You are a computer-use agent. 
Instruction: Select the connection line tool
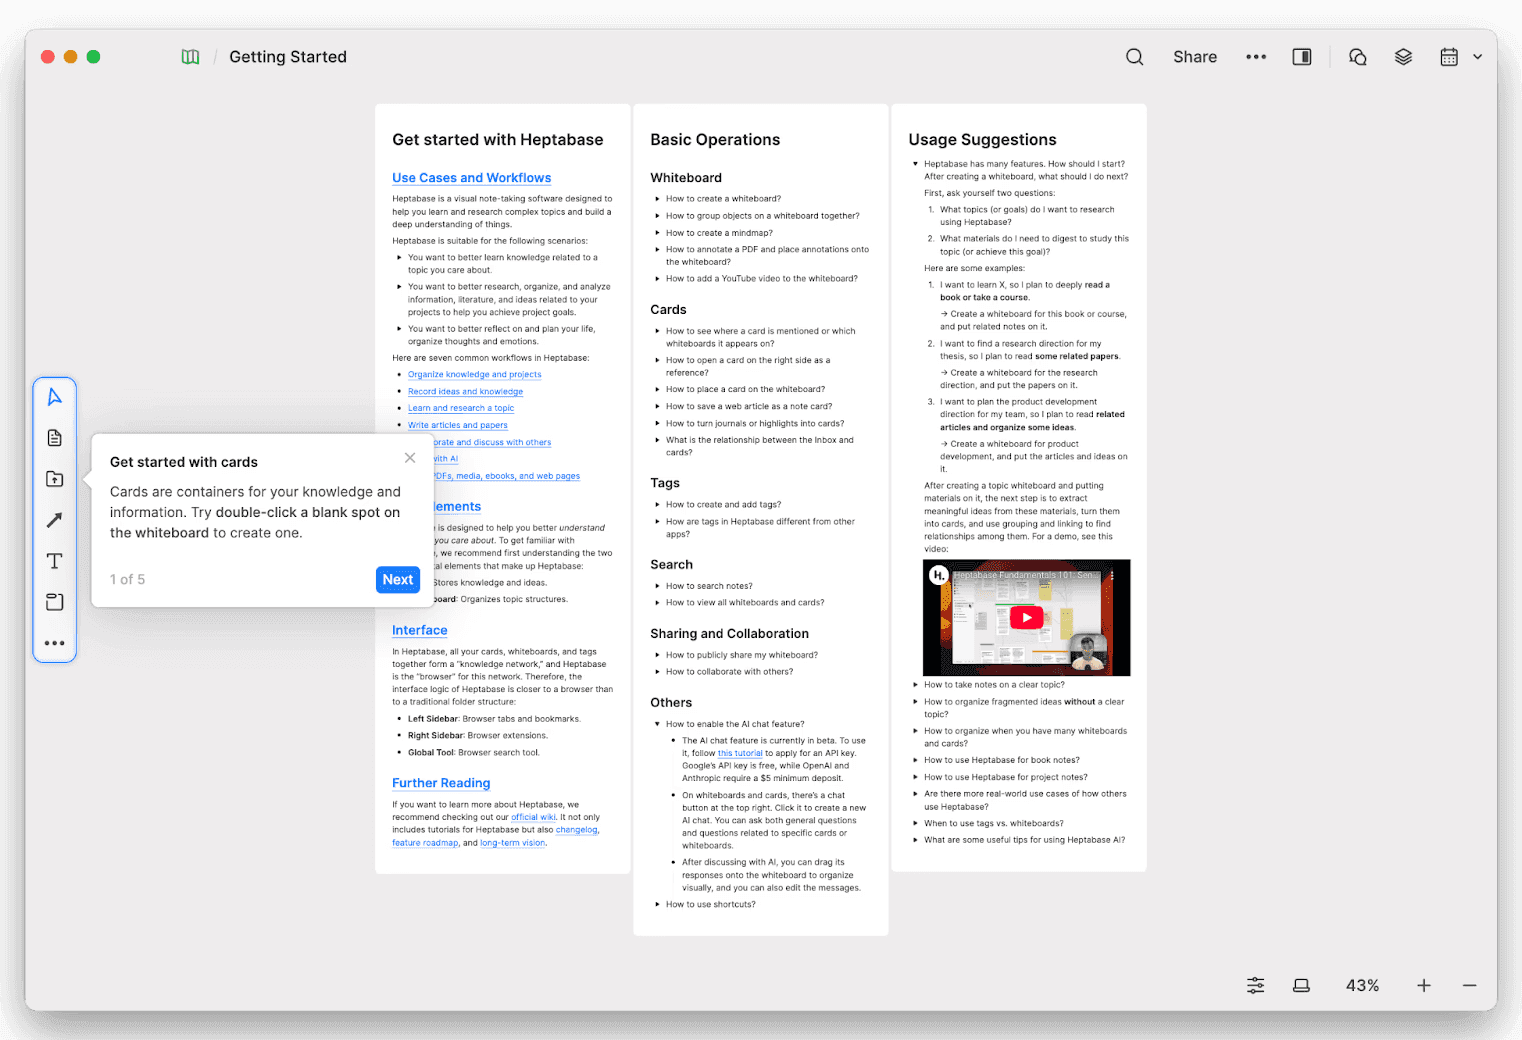[54, 519]
